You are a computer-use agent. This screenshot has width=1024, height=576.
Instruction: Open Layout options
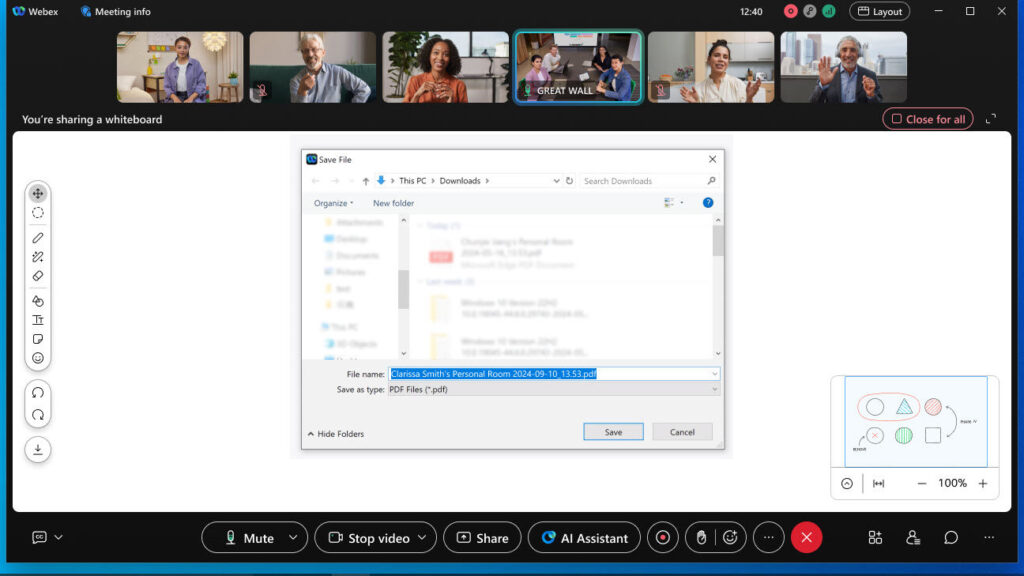click(x=880, y=12)
